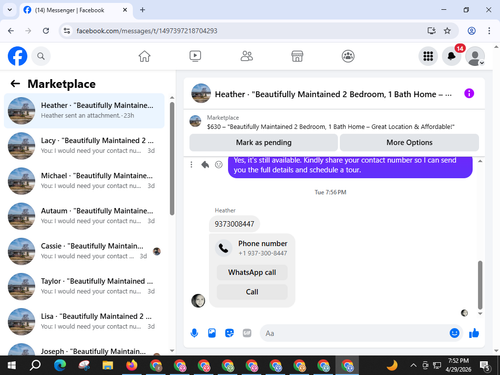500x375 pixels.
Task: Open Cassie conversation in list
Action: click(x=84, y=251)
